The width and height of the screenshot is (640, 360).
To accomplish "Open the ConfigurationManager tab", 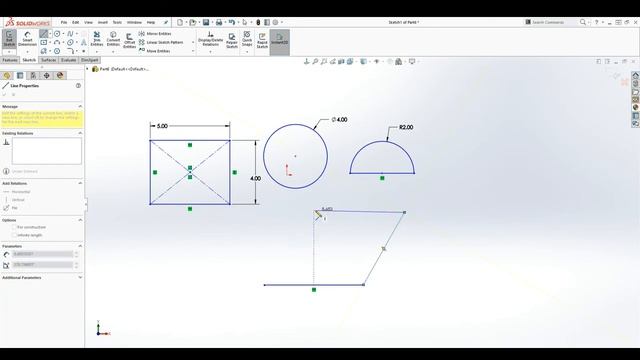I will [33, 76].
